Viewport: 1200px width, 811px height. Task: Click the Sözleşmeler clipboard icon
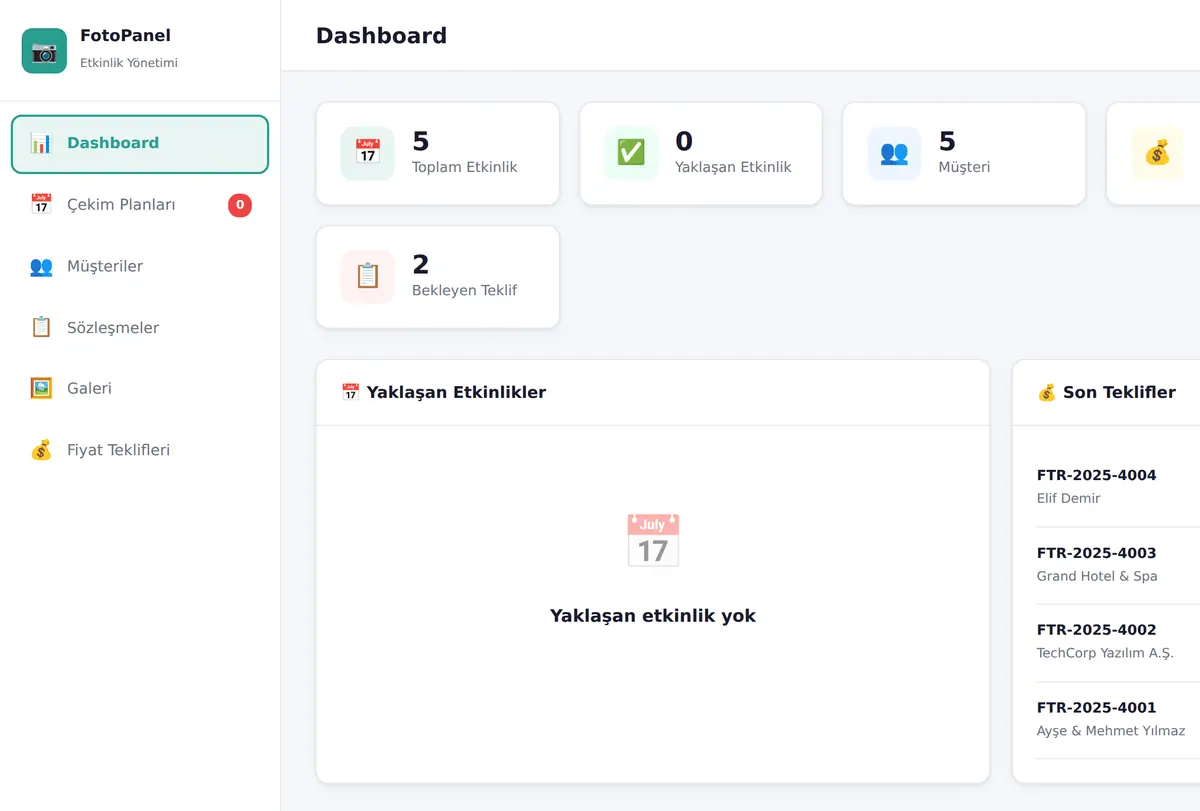point(41,328)
